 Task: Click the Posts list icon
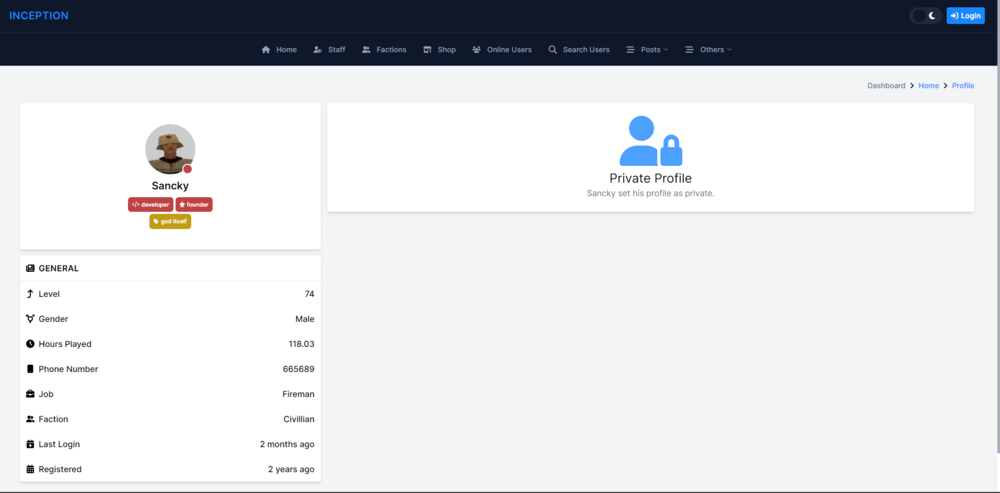(x=630, y=50)
